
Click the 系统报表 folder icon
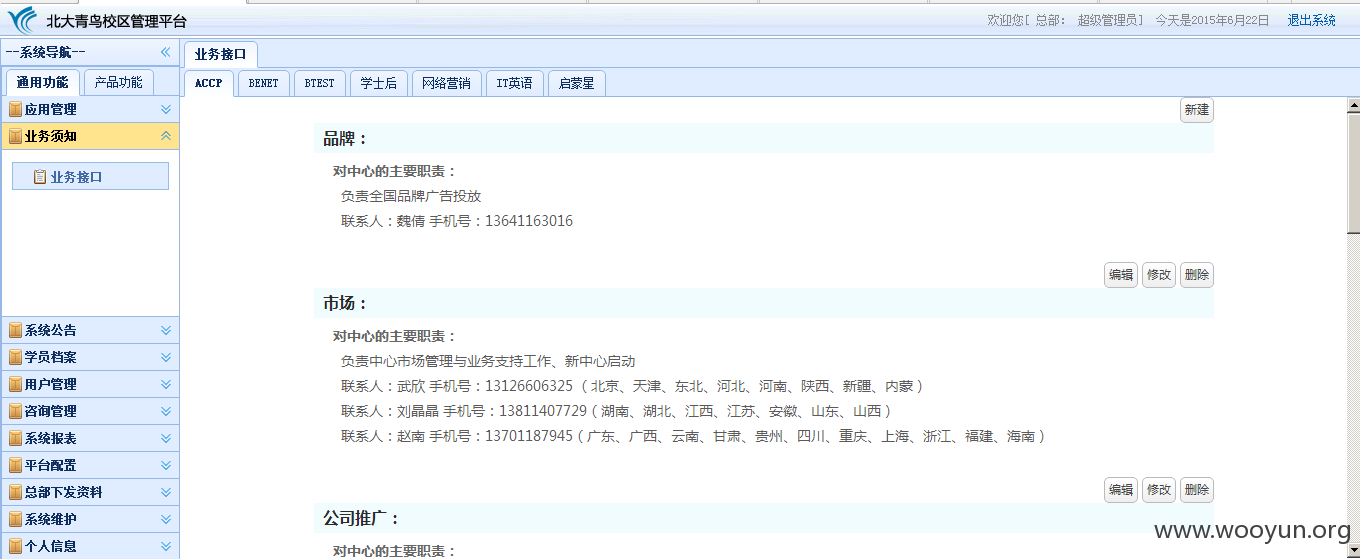[x=15, y=438]
